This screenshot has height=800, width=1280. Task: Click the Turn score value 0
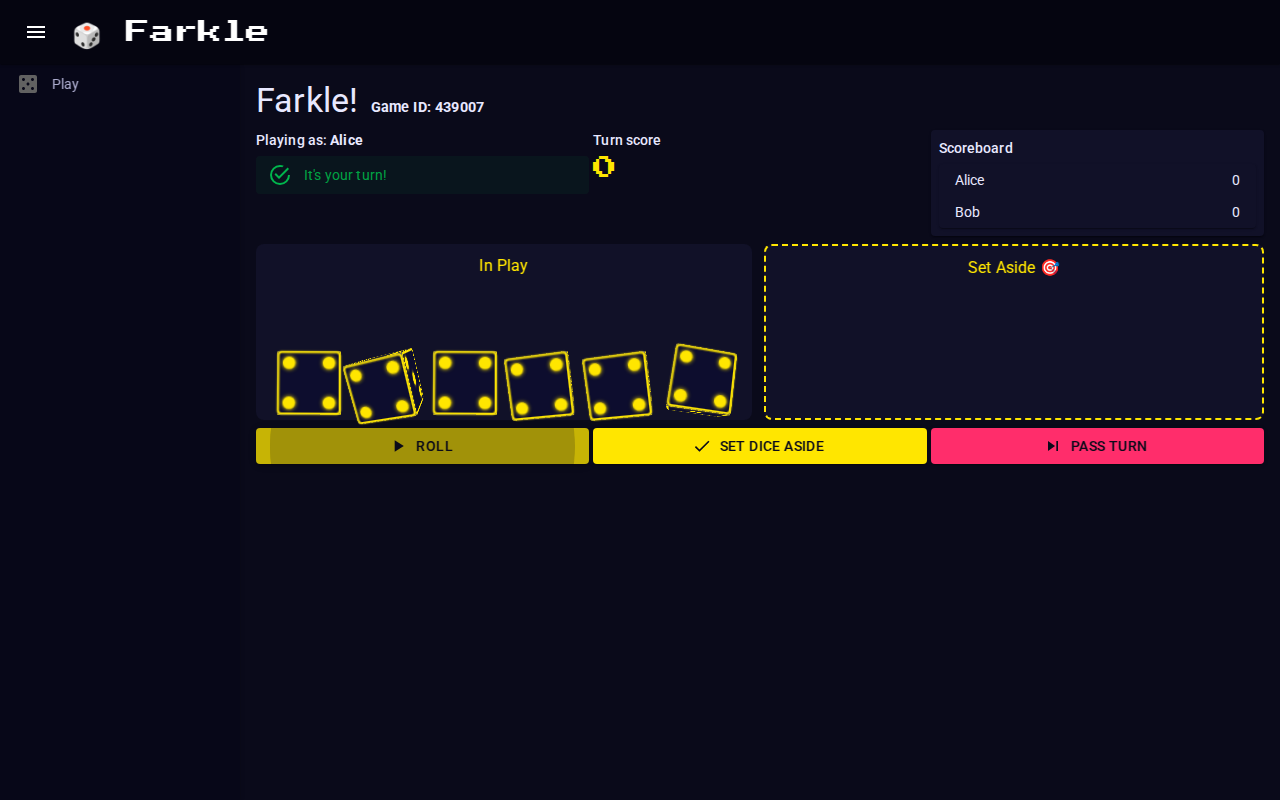pos(604,167)
